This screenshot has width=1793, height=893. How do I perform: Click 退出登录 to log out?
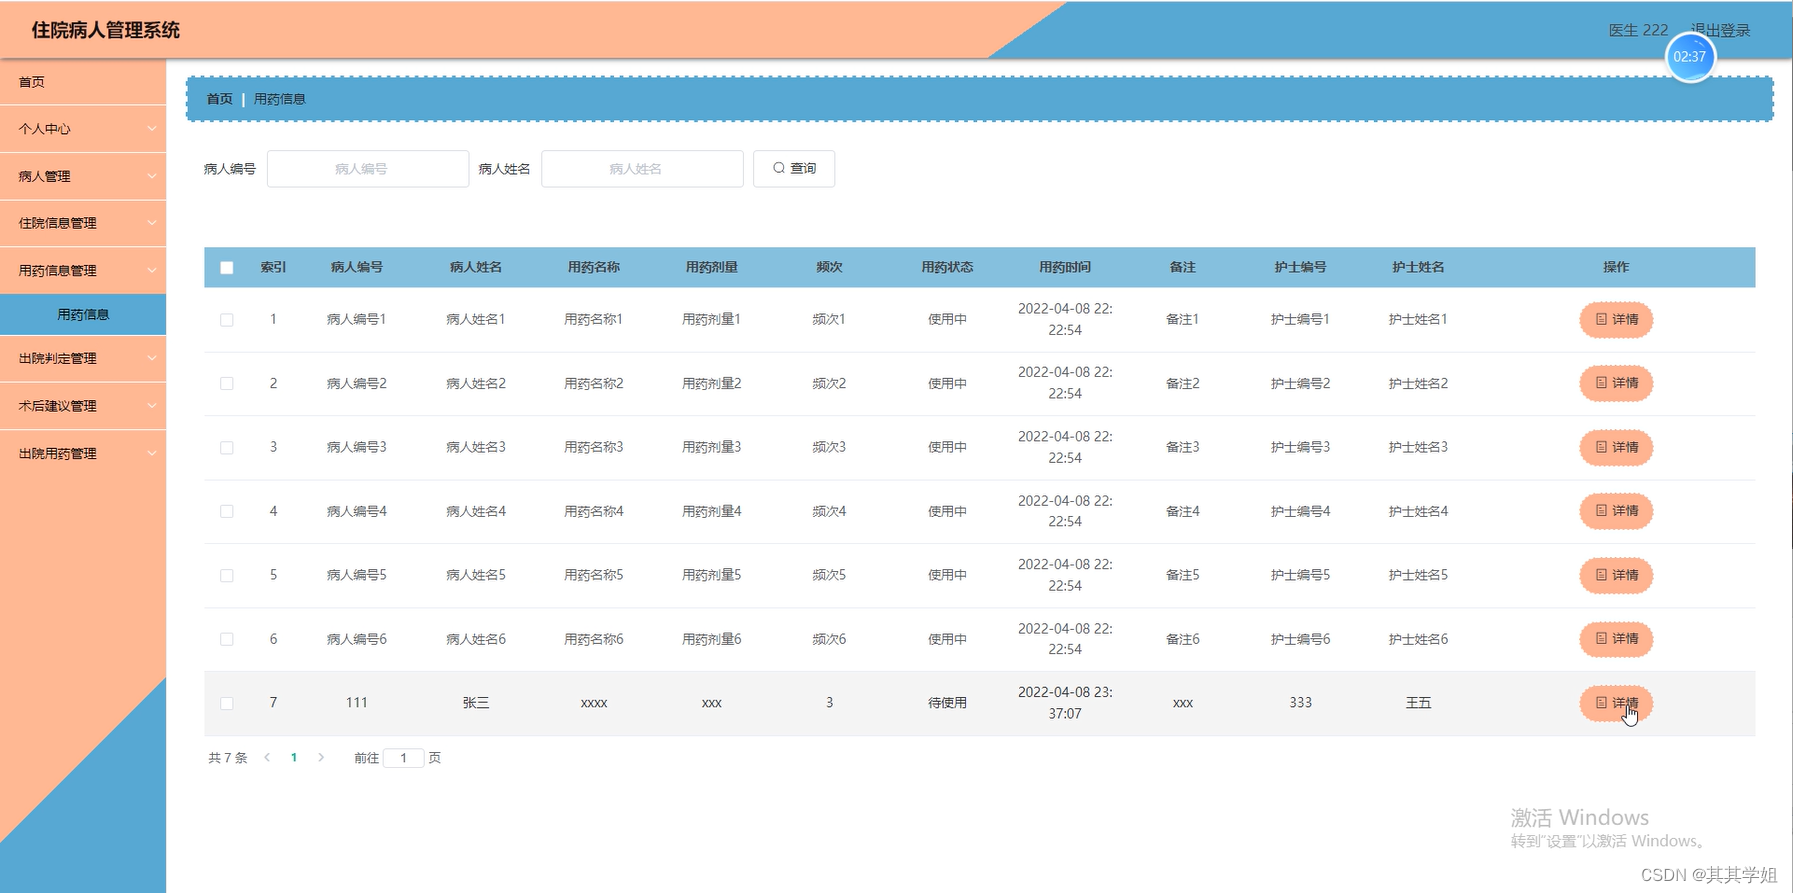pos(1721,30)
